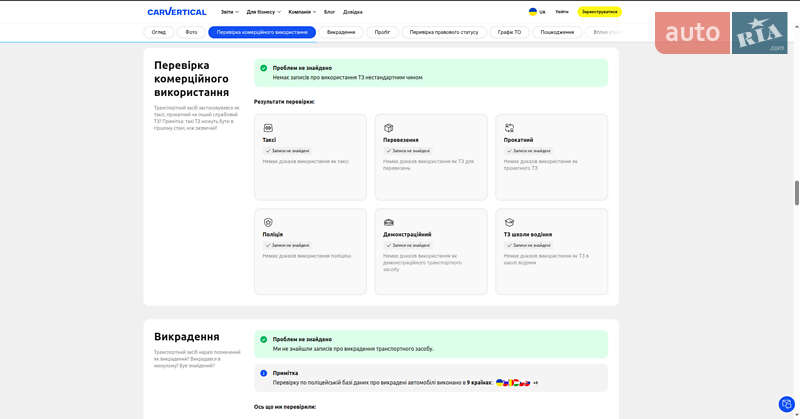This screenshot has width=800, height=419.
Task: Go to the Блог page
Action: pyautogui.click(x=330, y=12)
